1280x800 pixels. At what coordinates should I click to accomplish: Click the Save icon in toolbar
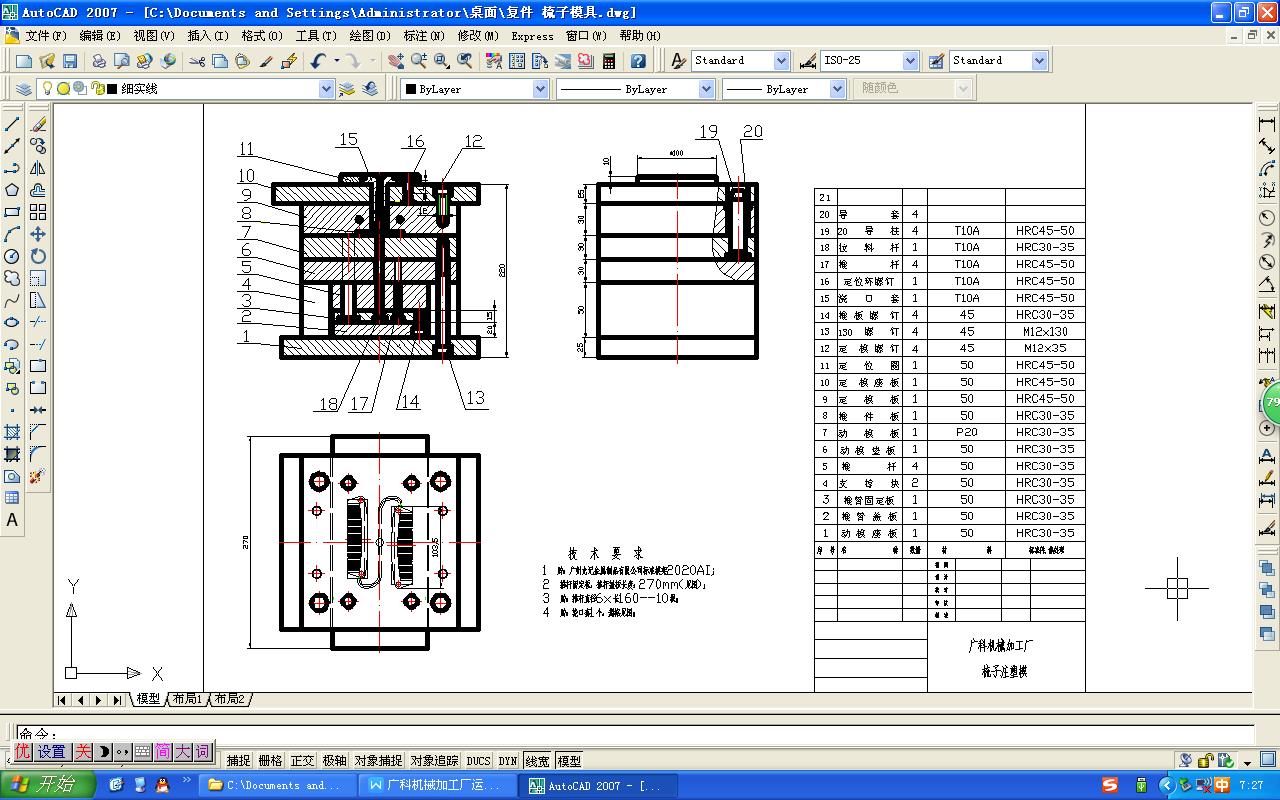(70, 61)
